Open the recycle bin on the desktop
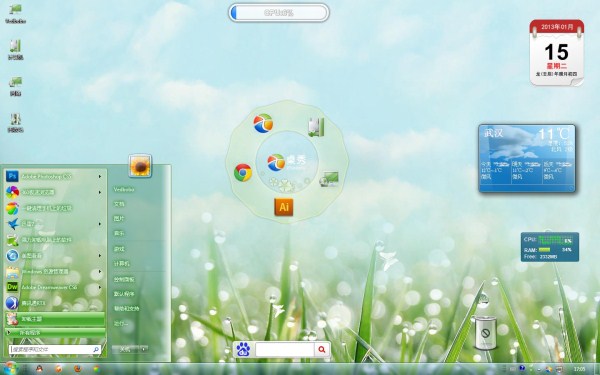The width and height of the screenshot is (600, 375). pos(485,333)
